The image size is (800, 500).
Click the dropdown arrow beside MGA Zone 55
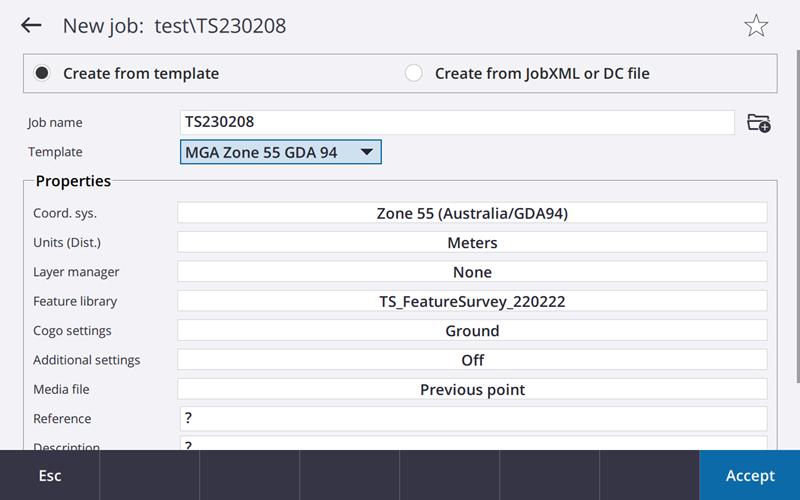coord(366,152)
